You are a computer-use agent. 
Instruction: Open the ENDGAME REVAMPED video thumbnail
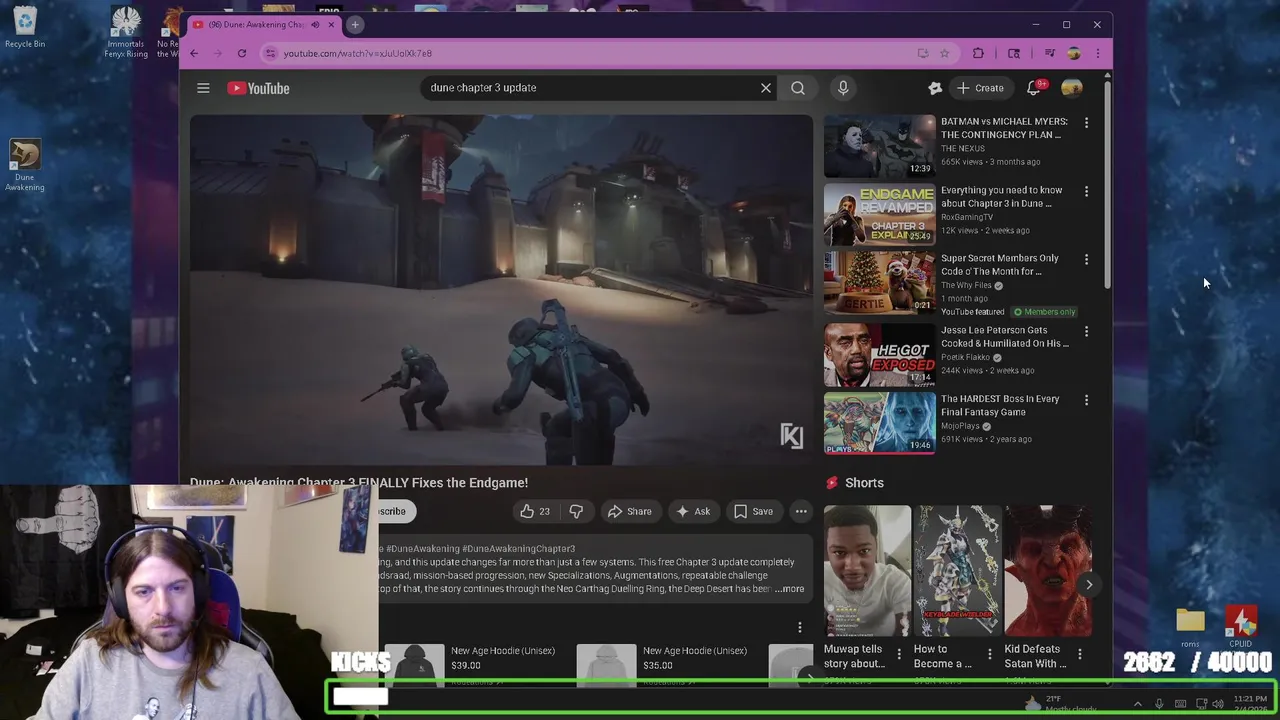click(x=879, y=214)
